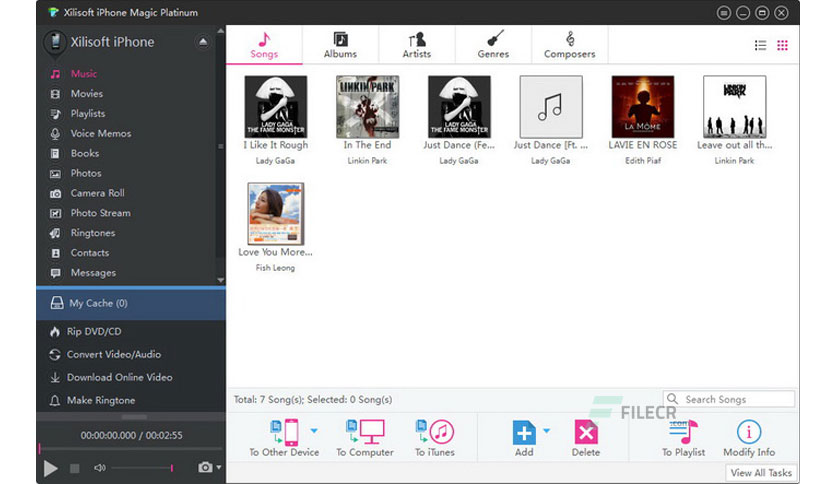Click the Search Songs field

pyautogui.click(x=729, y=399)
